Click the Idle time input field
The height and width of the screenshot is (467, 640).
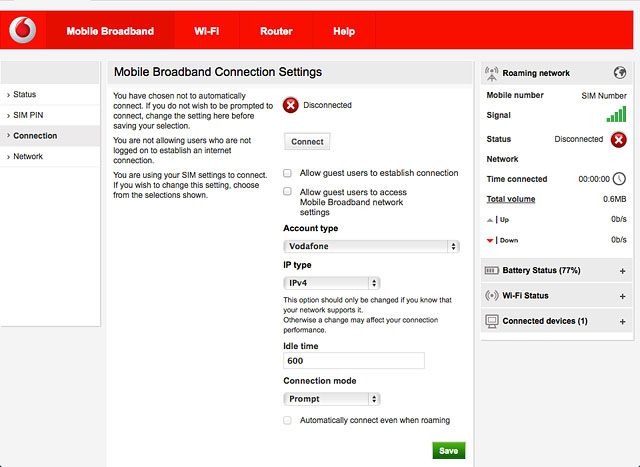pos(354,360)
